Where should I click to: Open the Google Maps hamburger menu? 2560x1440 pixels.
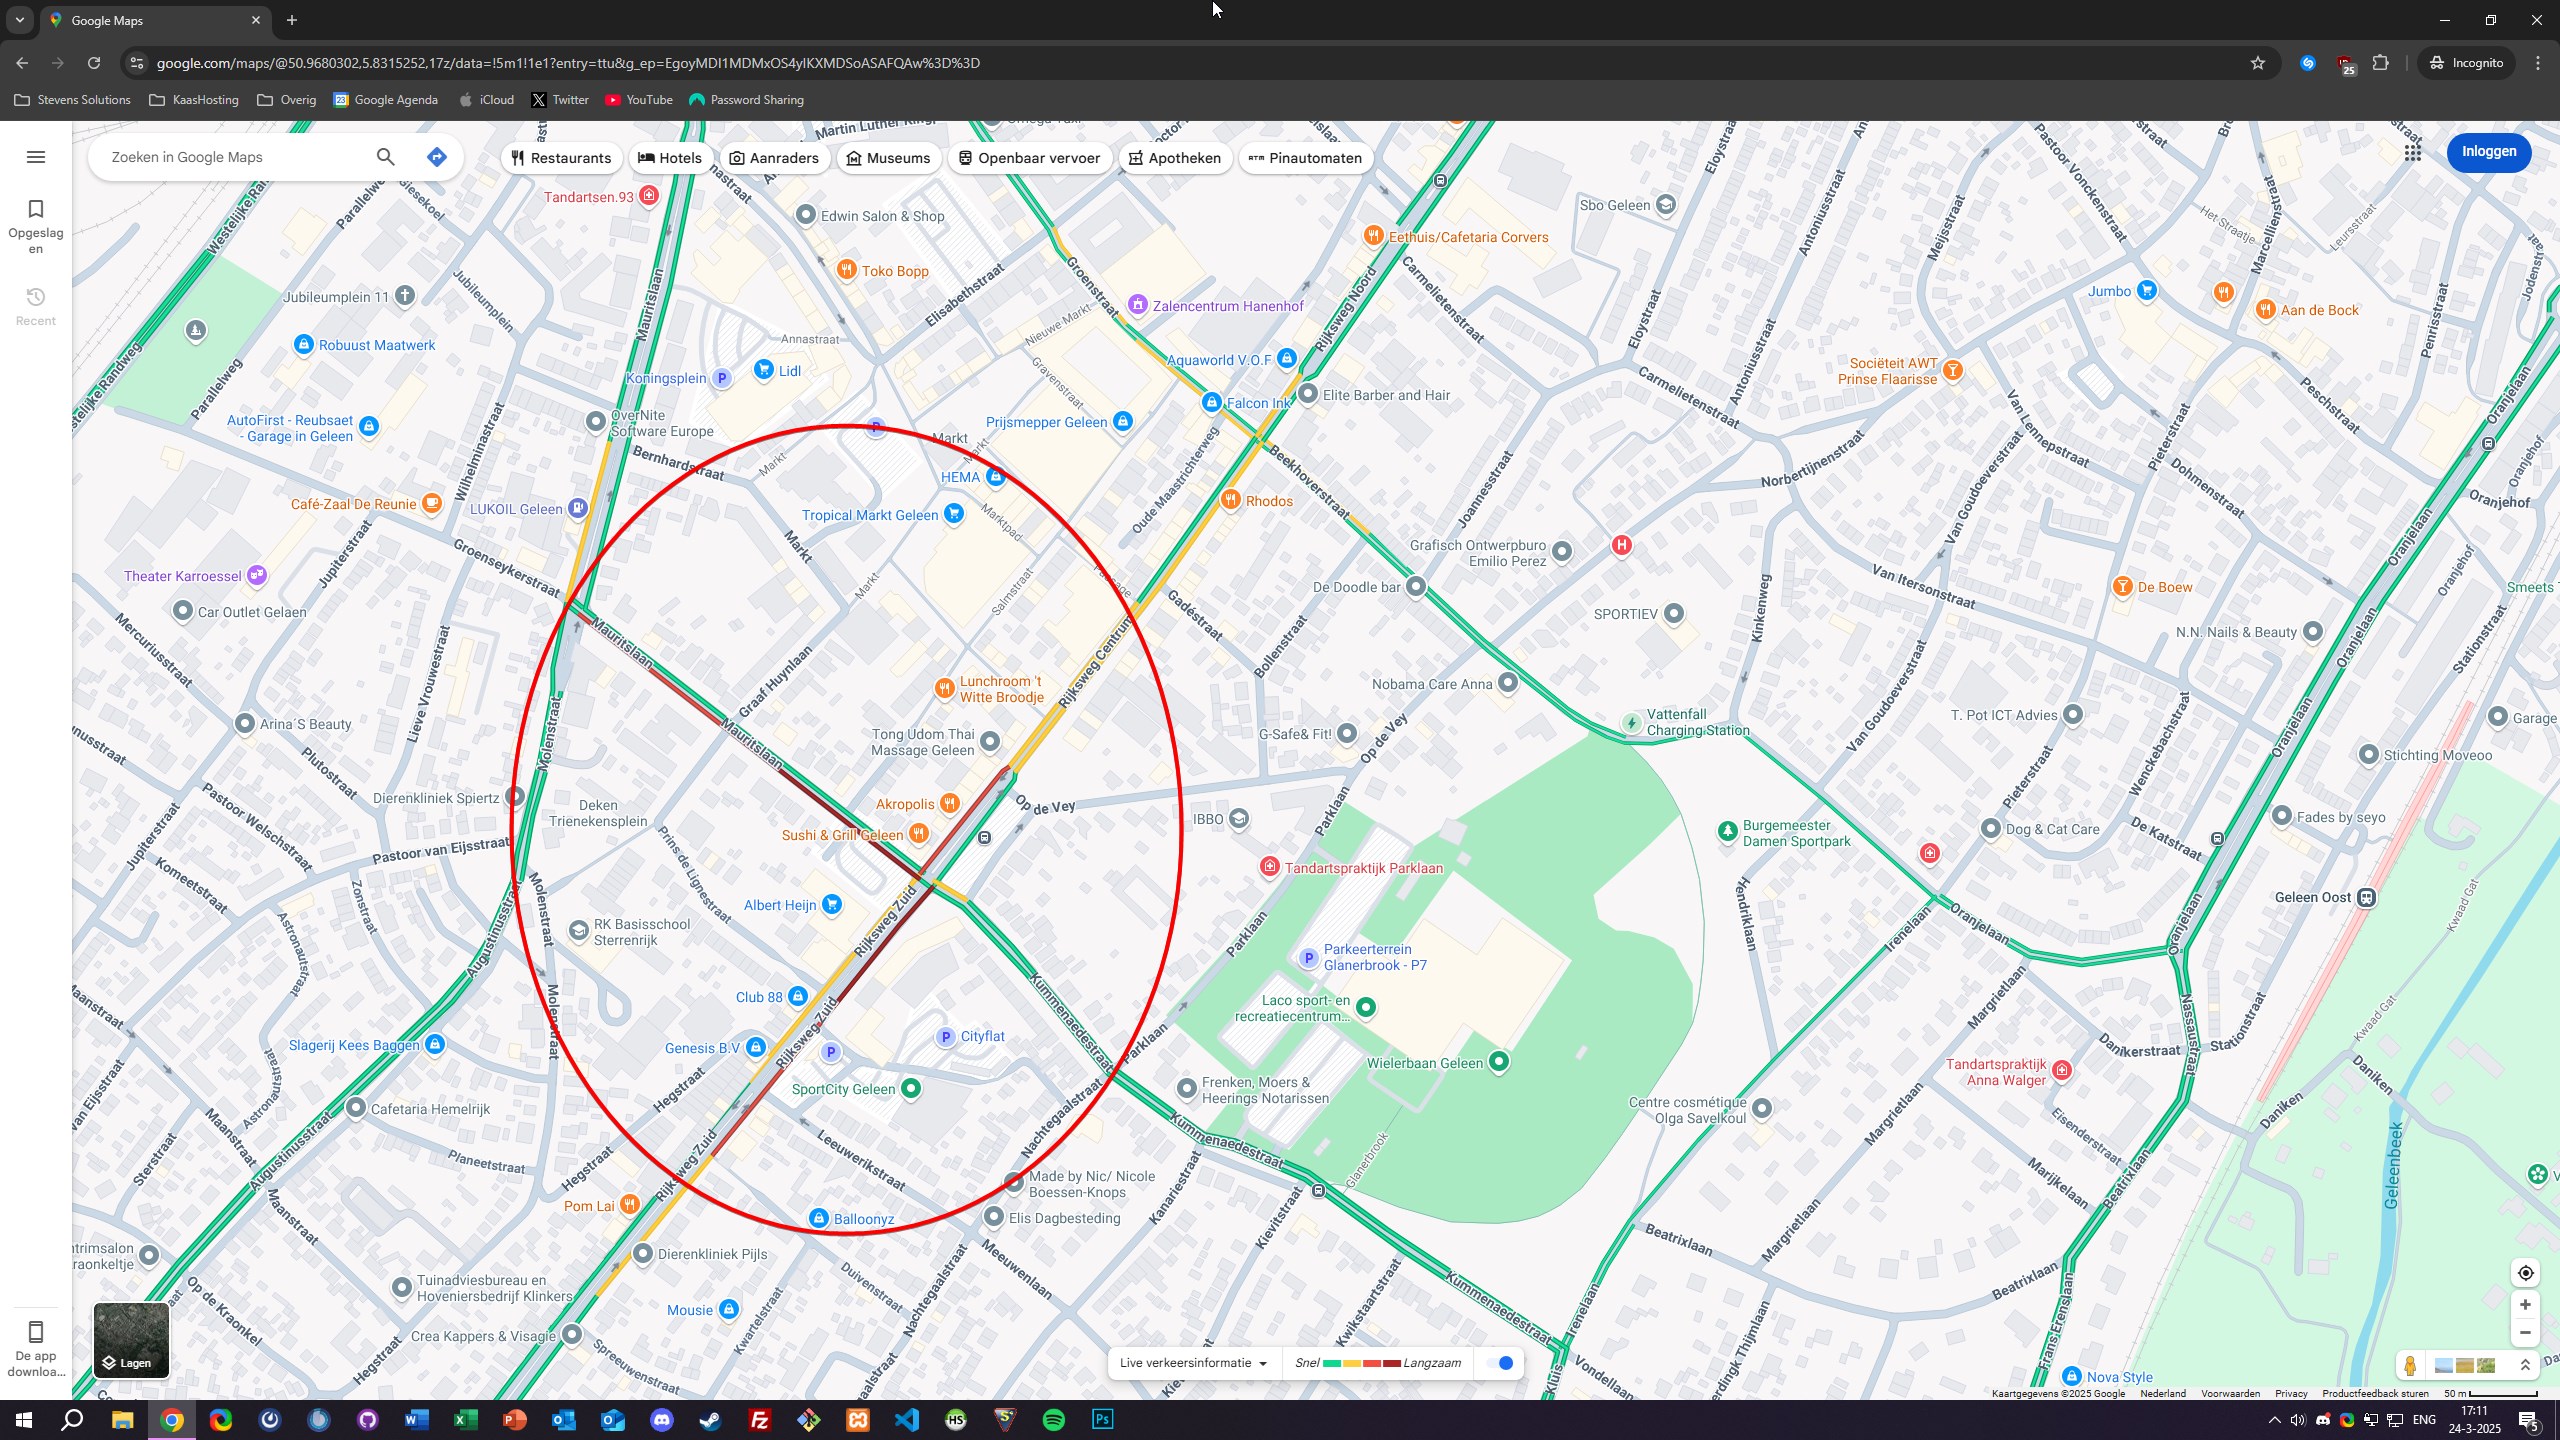click(36, 157)
